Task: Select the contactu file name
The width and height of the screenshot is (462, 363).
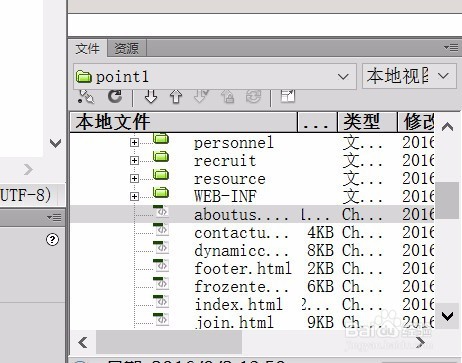Action: pos(241,233)
